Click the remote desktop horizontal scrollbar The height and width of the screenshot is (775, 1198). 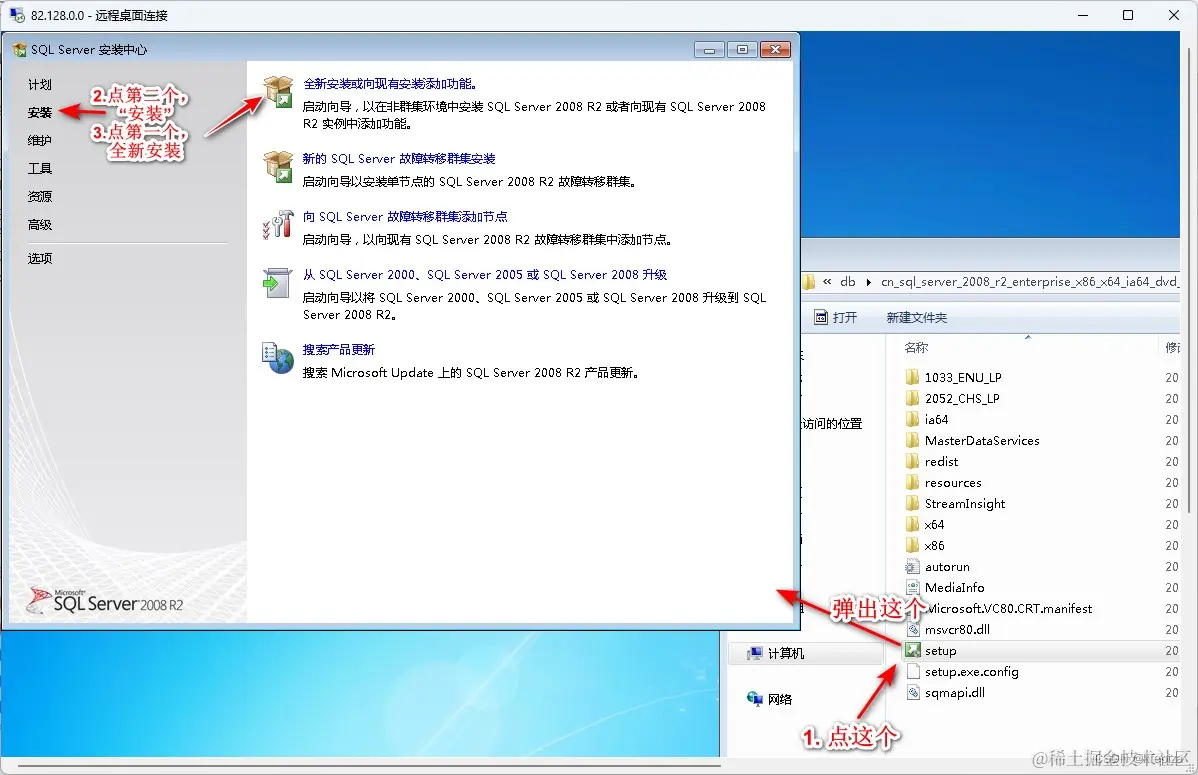(x=369, y=765)
